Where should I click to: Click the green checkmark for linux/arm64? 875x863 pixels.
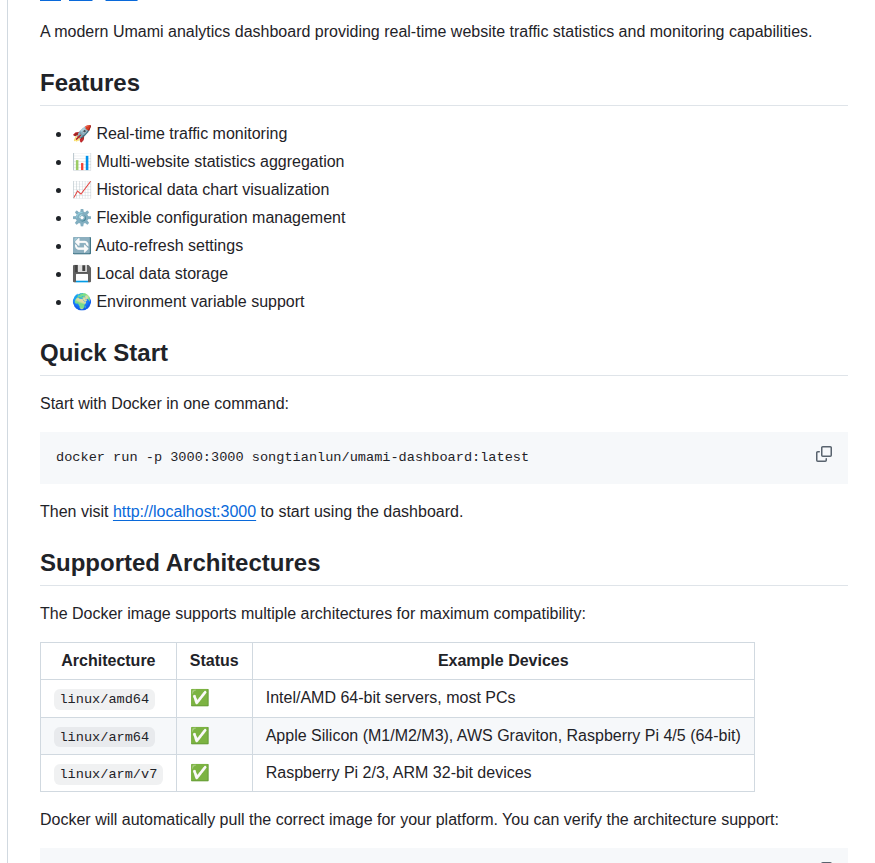(199, 735)
